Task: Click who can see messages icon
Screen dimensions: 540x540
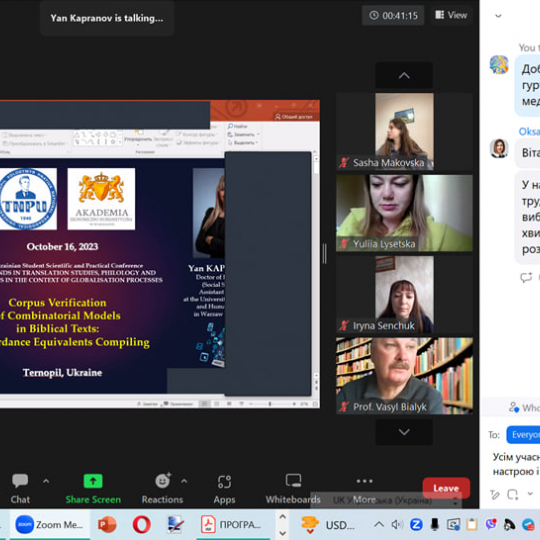Action: tap(513, 407)
